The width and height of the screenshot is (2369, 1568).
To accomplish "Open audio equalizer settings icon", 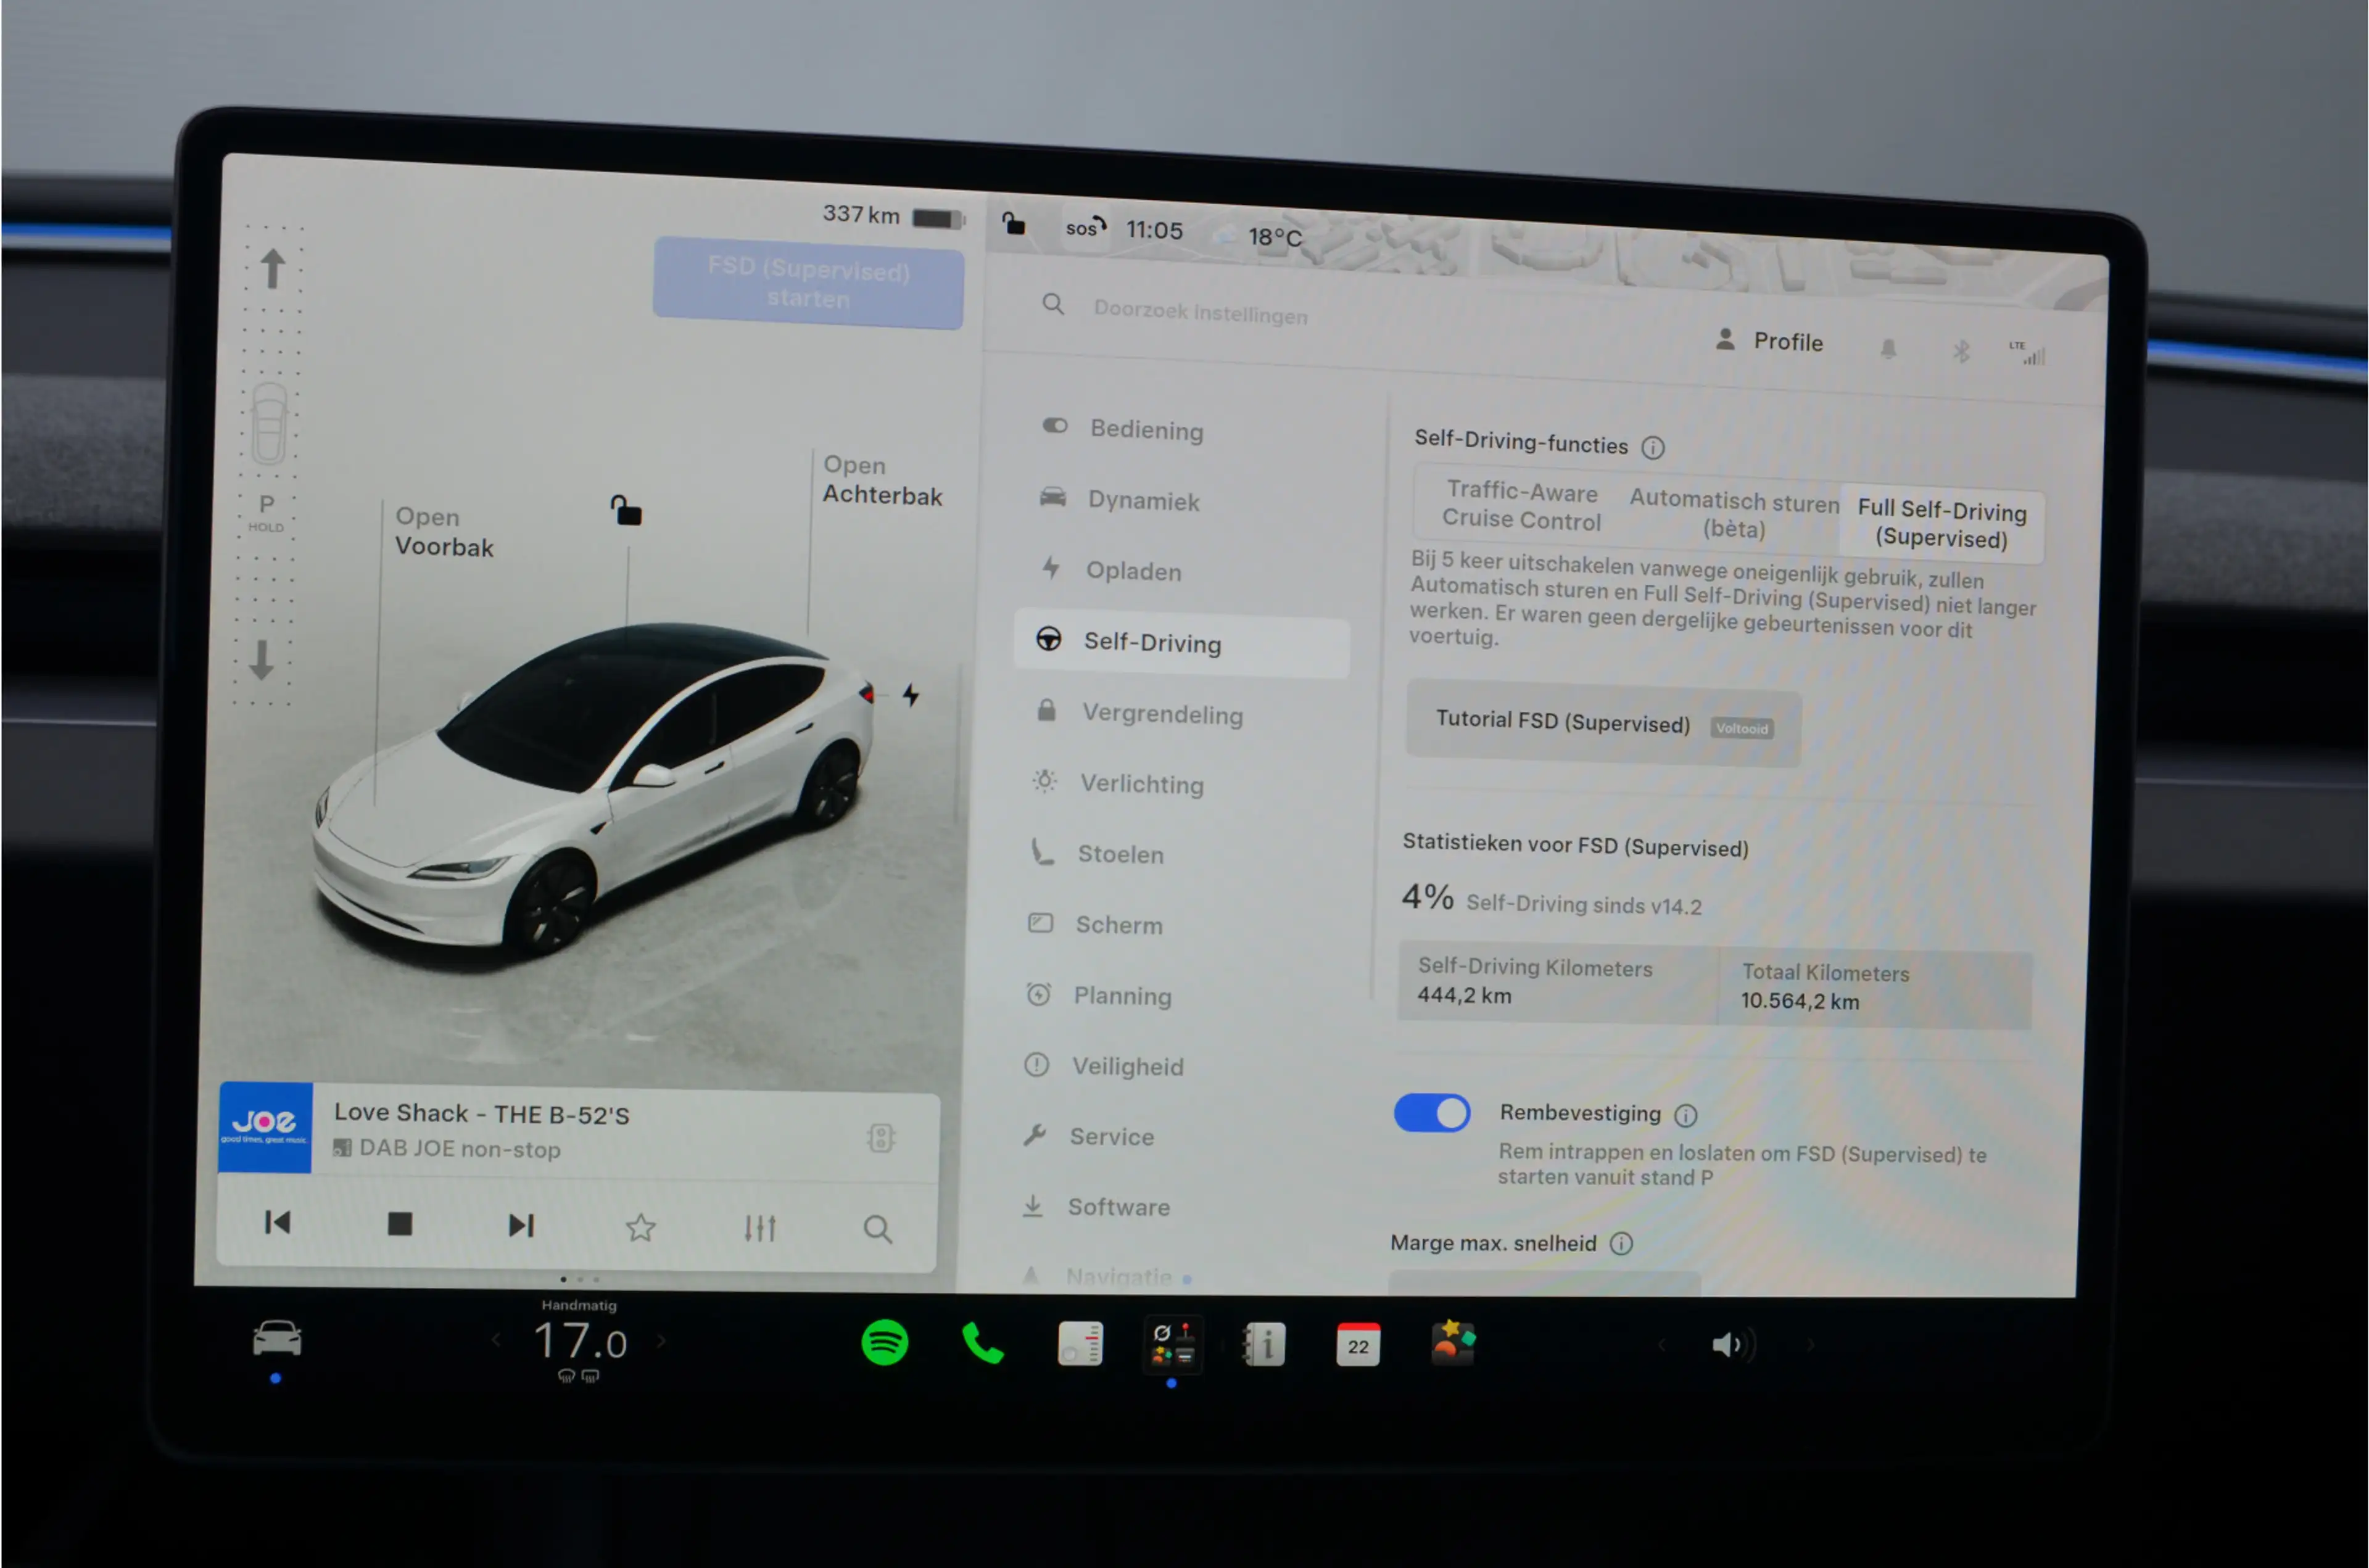I will (760, 1228).
